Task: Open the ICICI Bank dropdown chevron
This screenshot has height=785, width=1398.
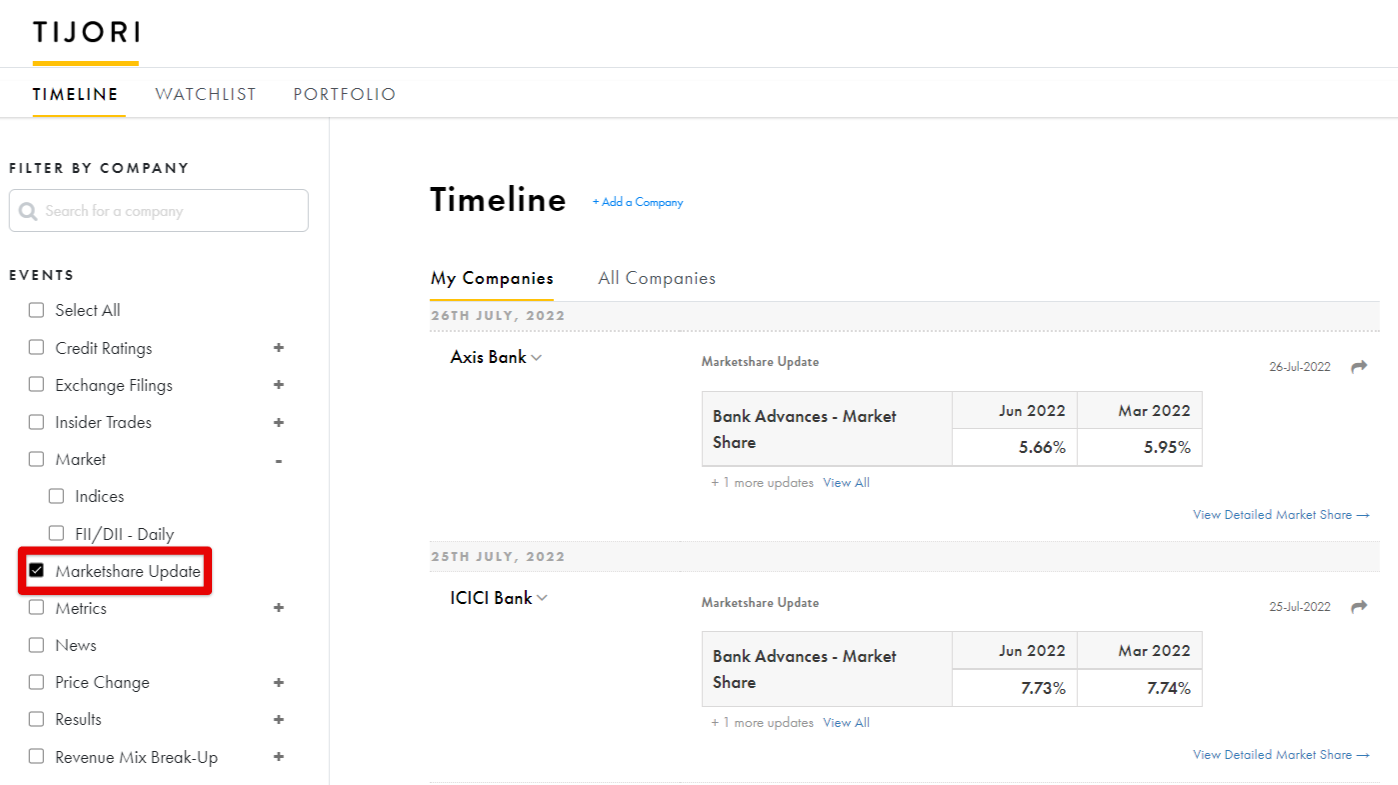Action: click(543, 598)
